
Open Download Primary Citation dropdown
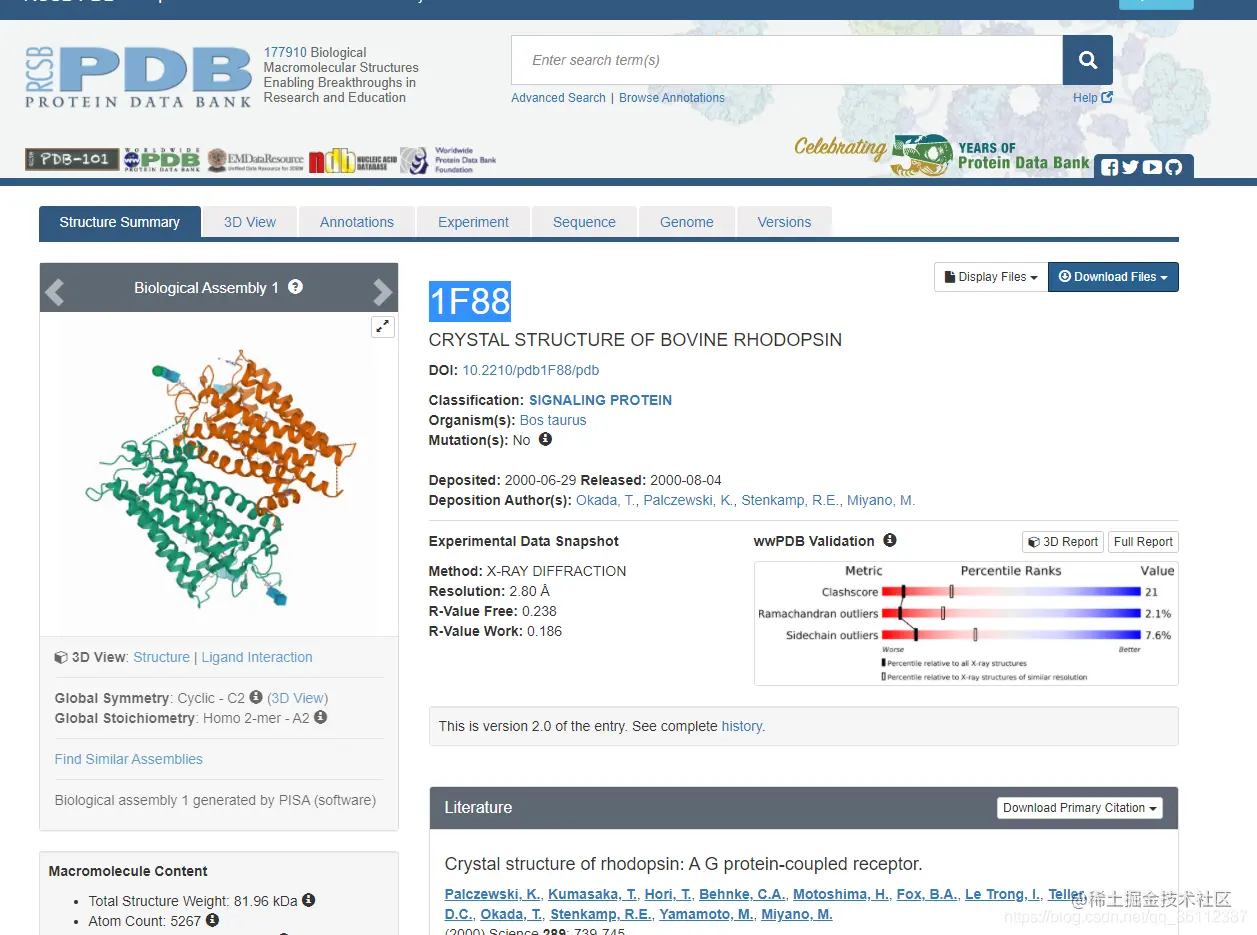1080,808
